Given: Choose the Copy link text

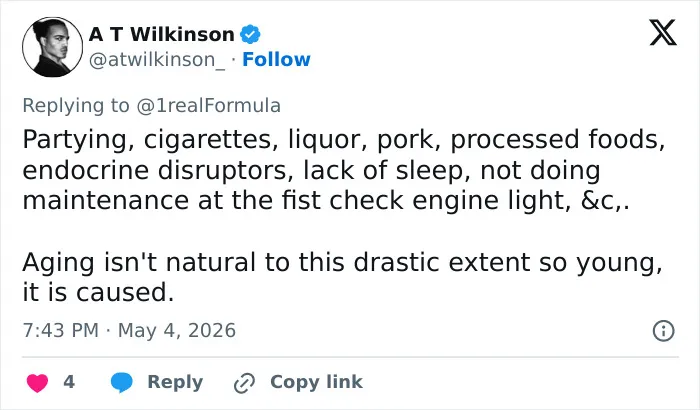Looking at the screenshot, I should pos(317,382).
